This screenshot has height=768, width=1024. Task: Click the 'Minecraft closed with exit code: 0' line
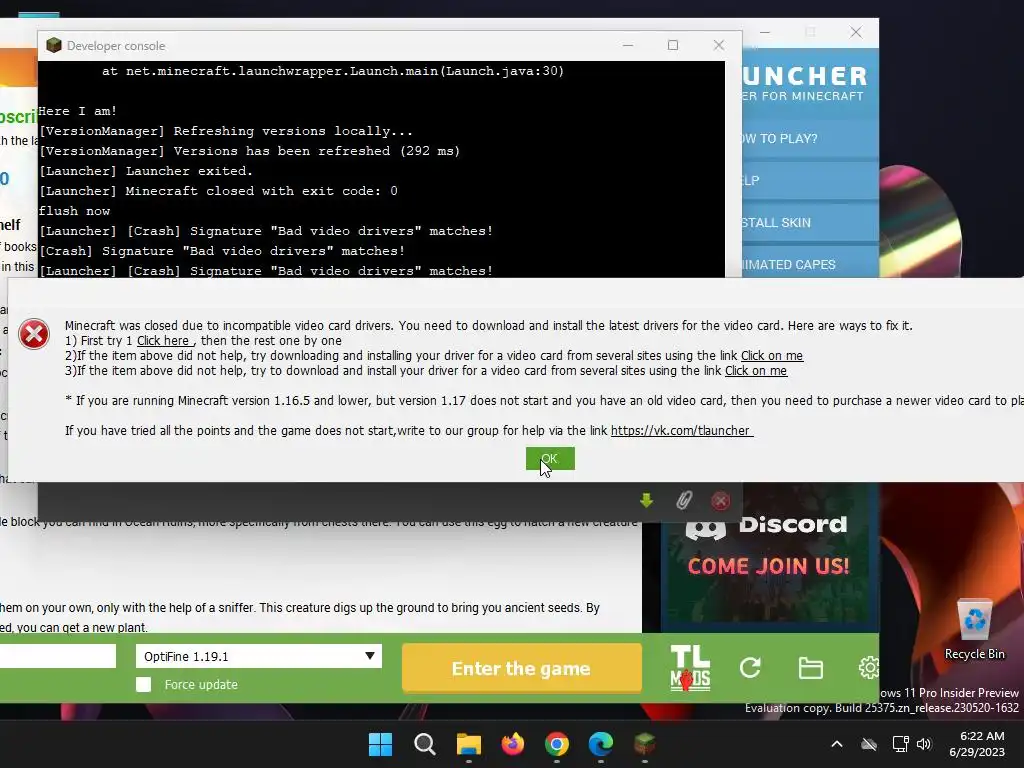[x=218, y=191]
